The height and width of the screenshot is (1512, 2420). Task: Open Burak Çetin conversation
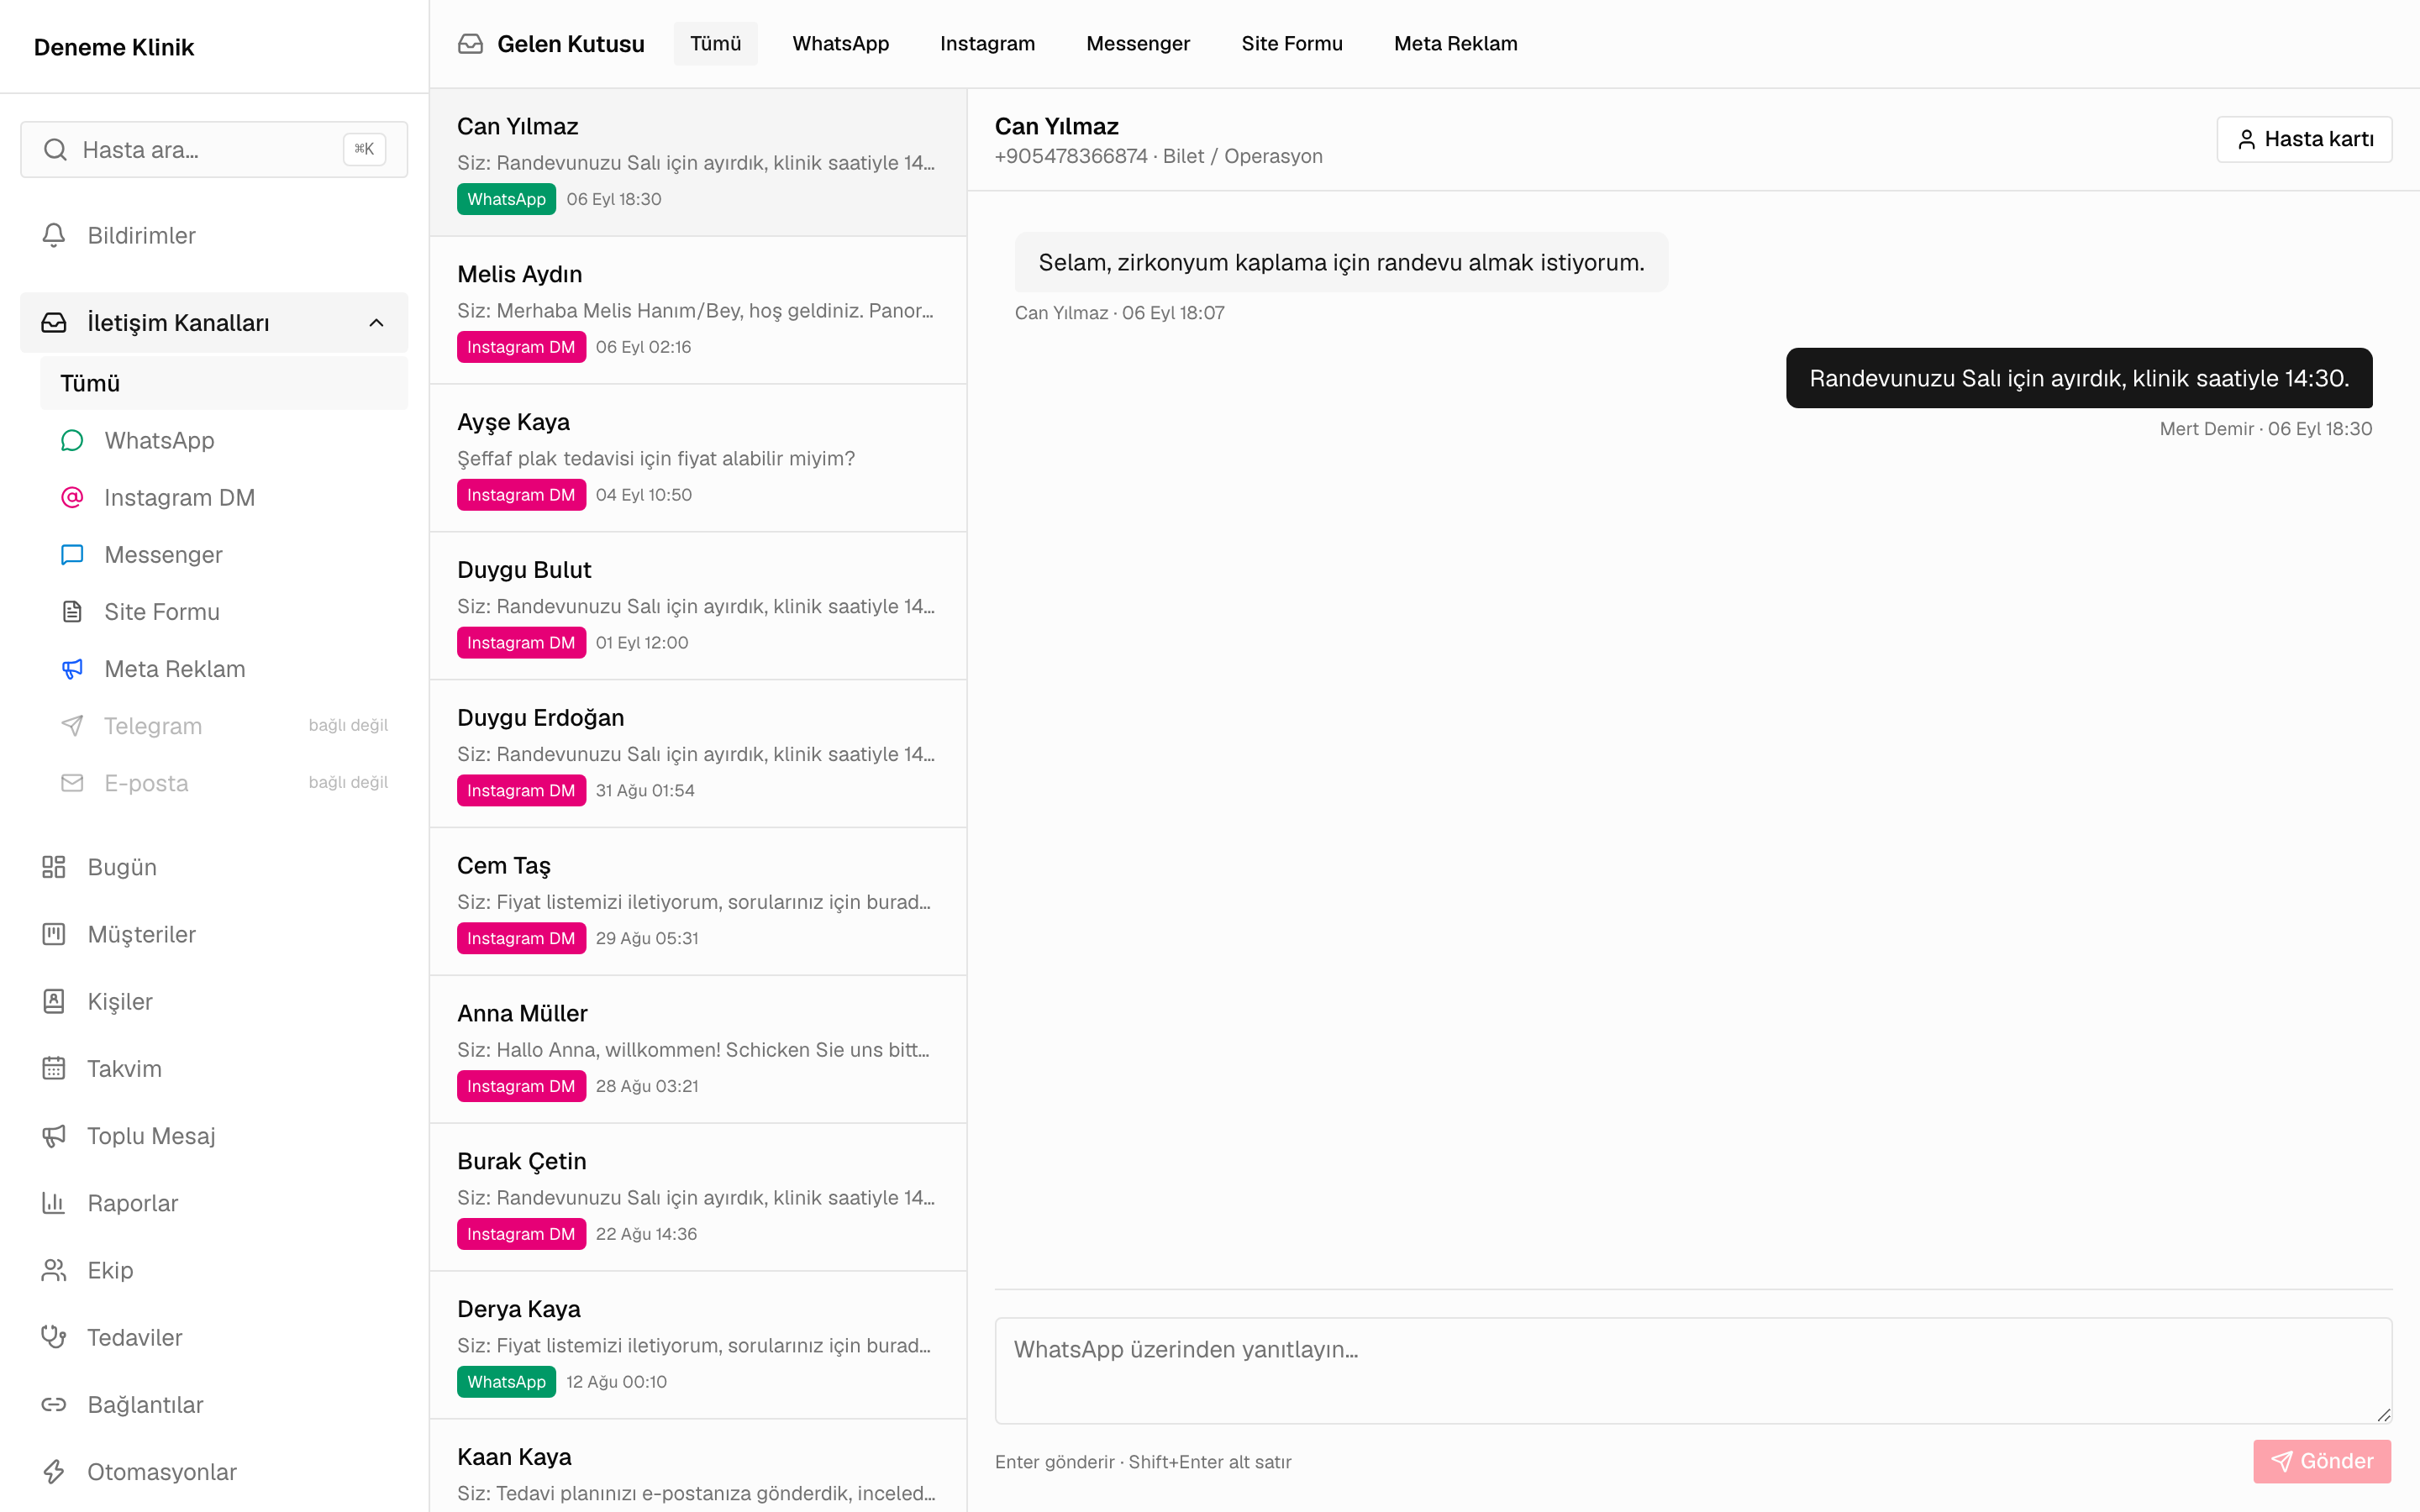point(698,1198)
